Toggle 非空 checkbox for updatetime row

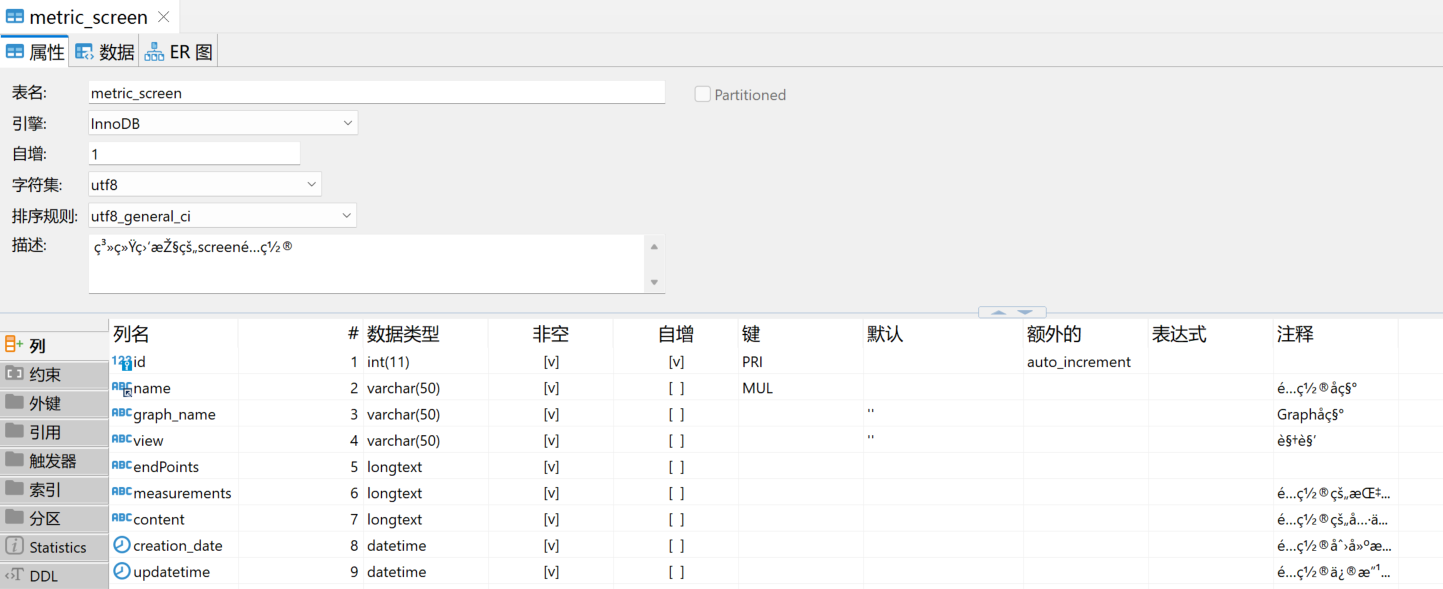pos(551,572)
